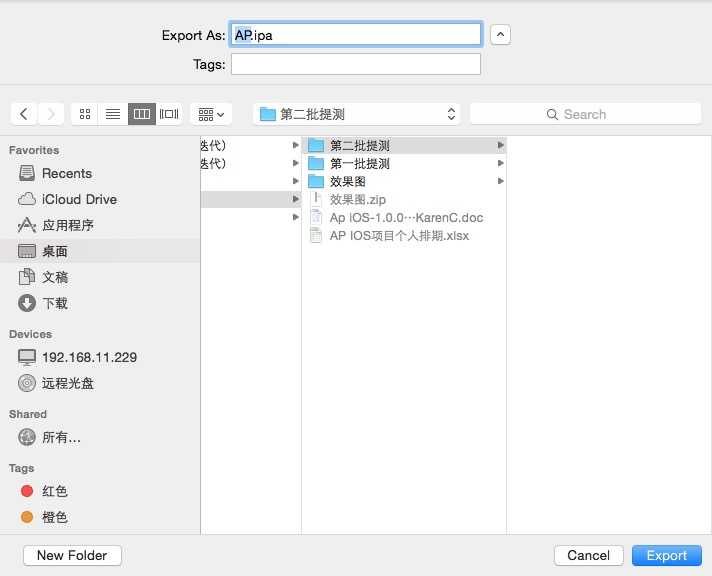Switch to list view
The width and height of the screenshot is (712, 576).
113,114
